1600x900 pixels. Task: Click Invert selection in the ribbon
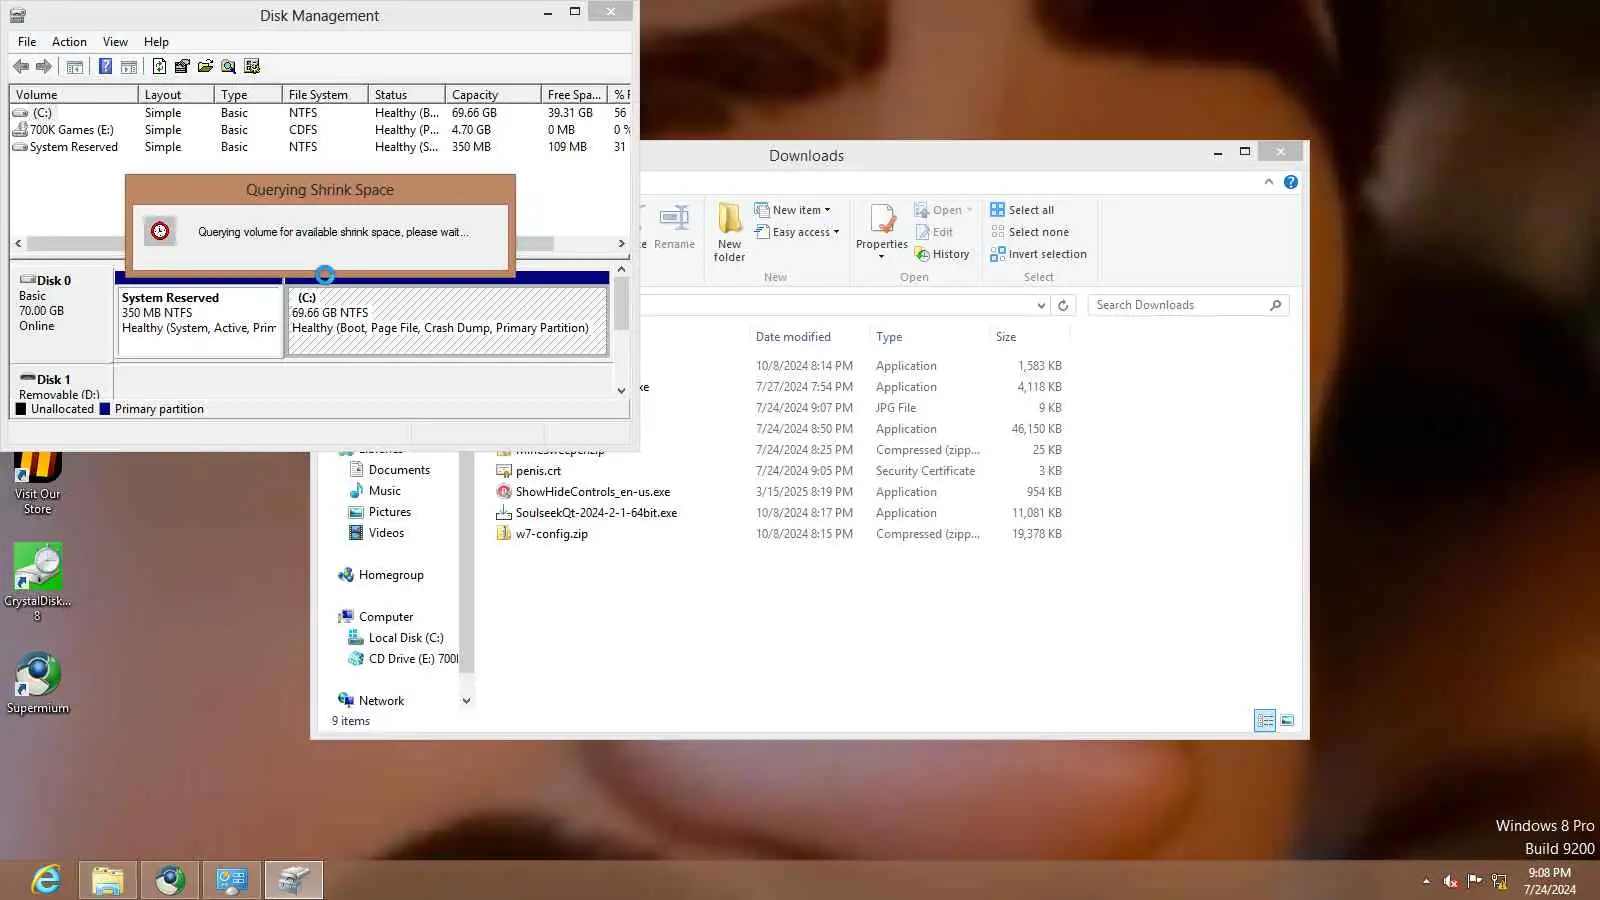click(x=1038, y=254)
